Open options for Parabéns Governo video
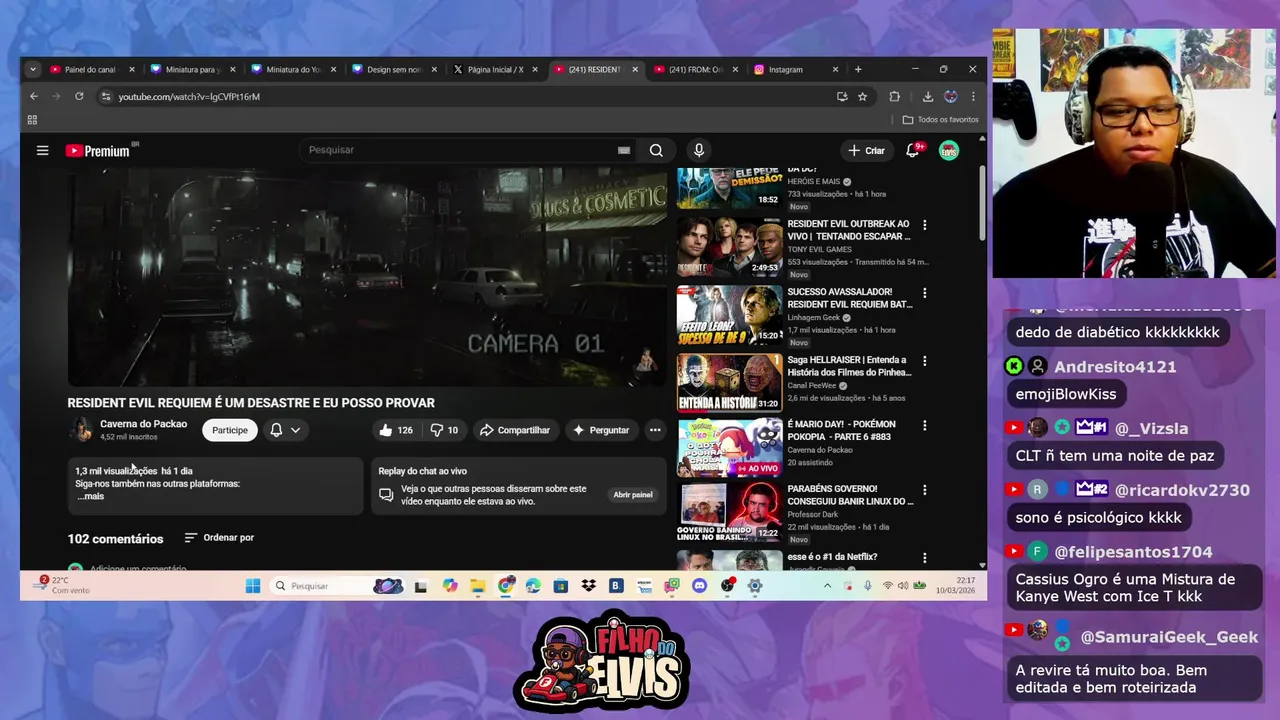The width and height of the screenshot is (1280, 720). tap(924, 490)
